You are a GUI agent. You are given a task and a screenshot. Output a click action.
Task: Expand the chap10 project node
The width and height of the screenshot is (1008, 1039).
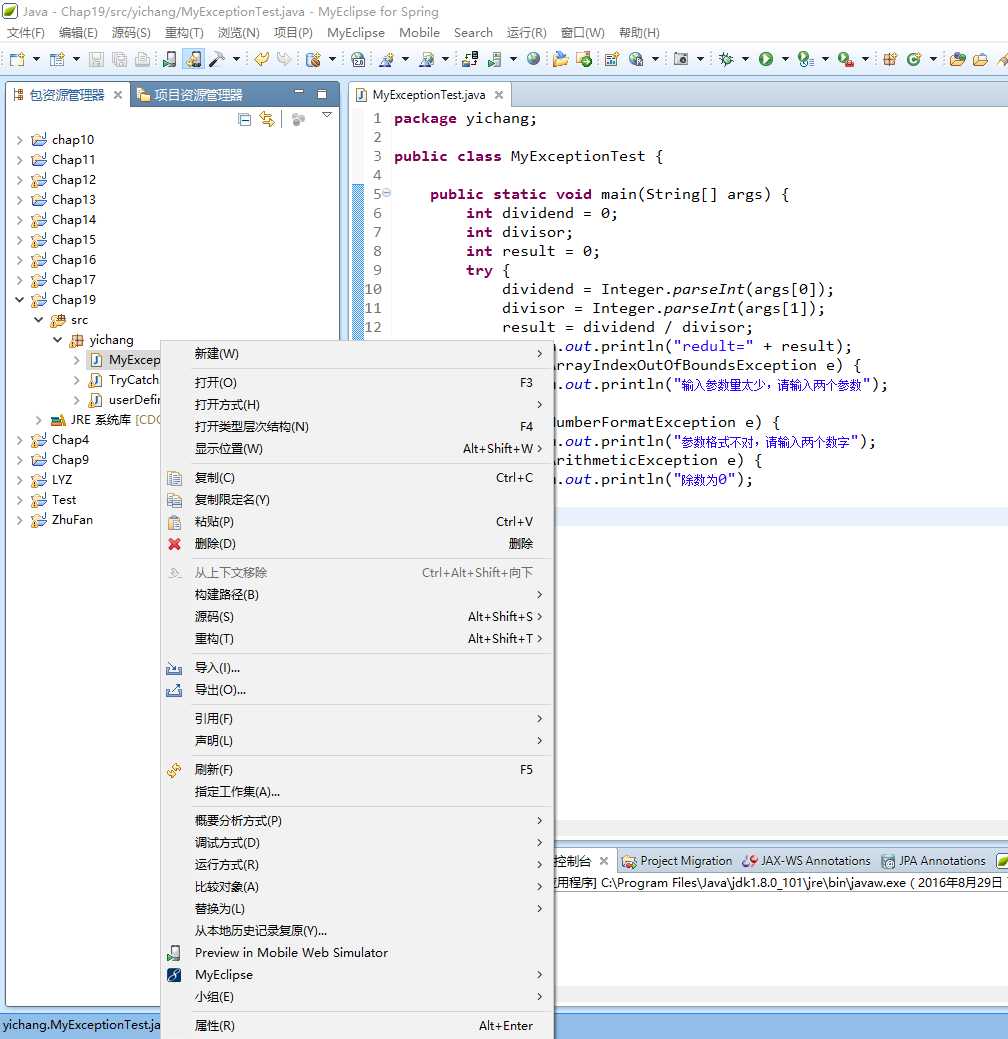point(20,140)
